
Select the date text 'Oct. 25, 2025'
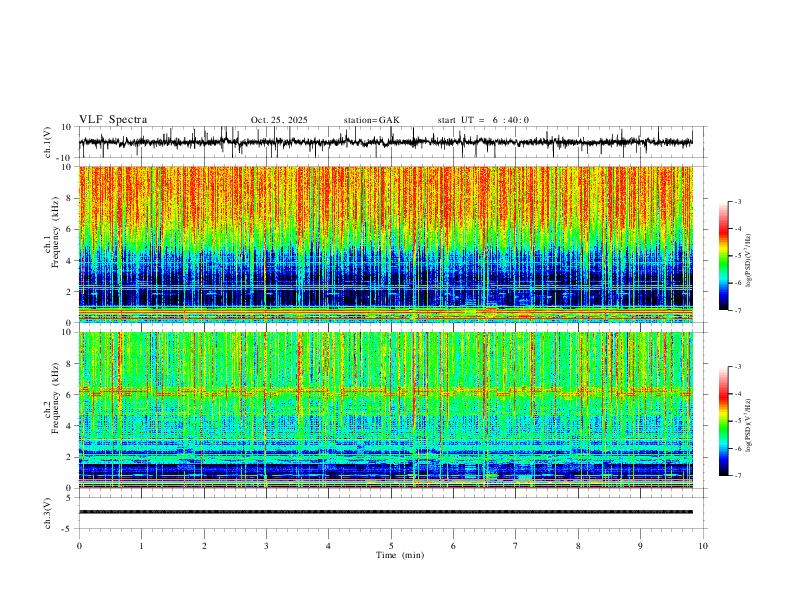point(279,120)
